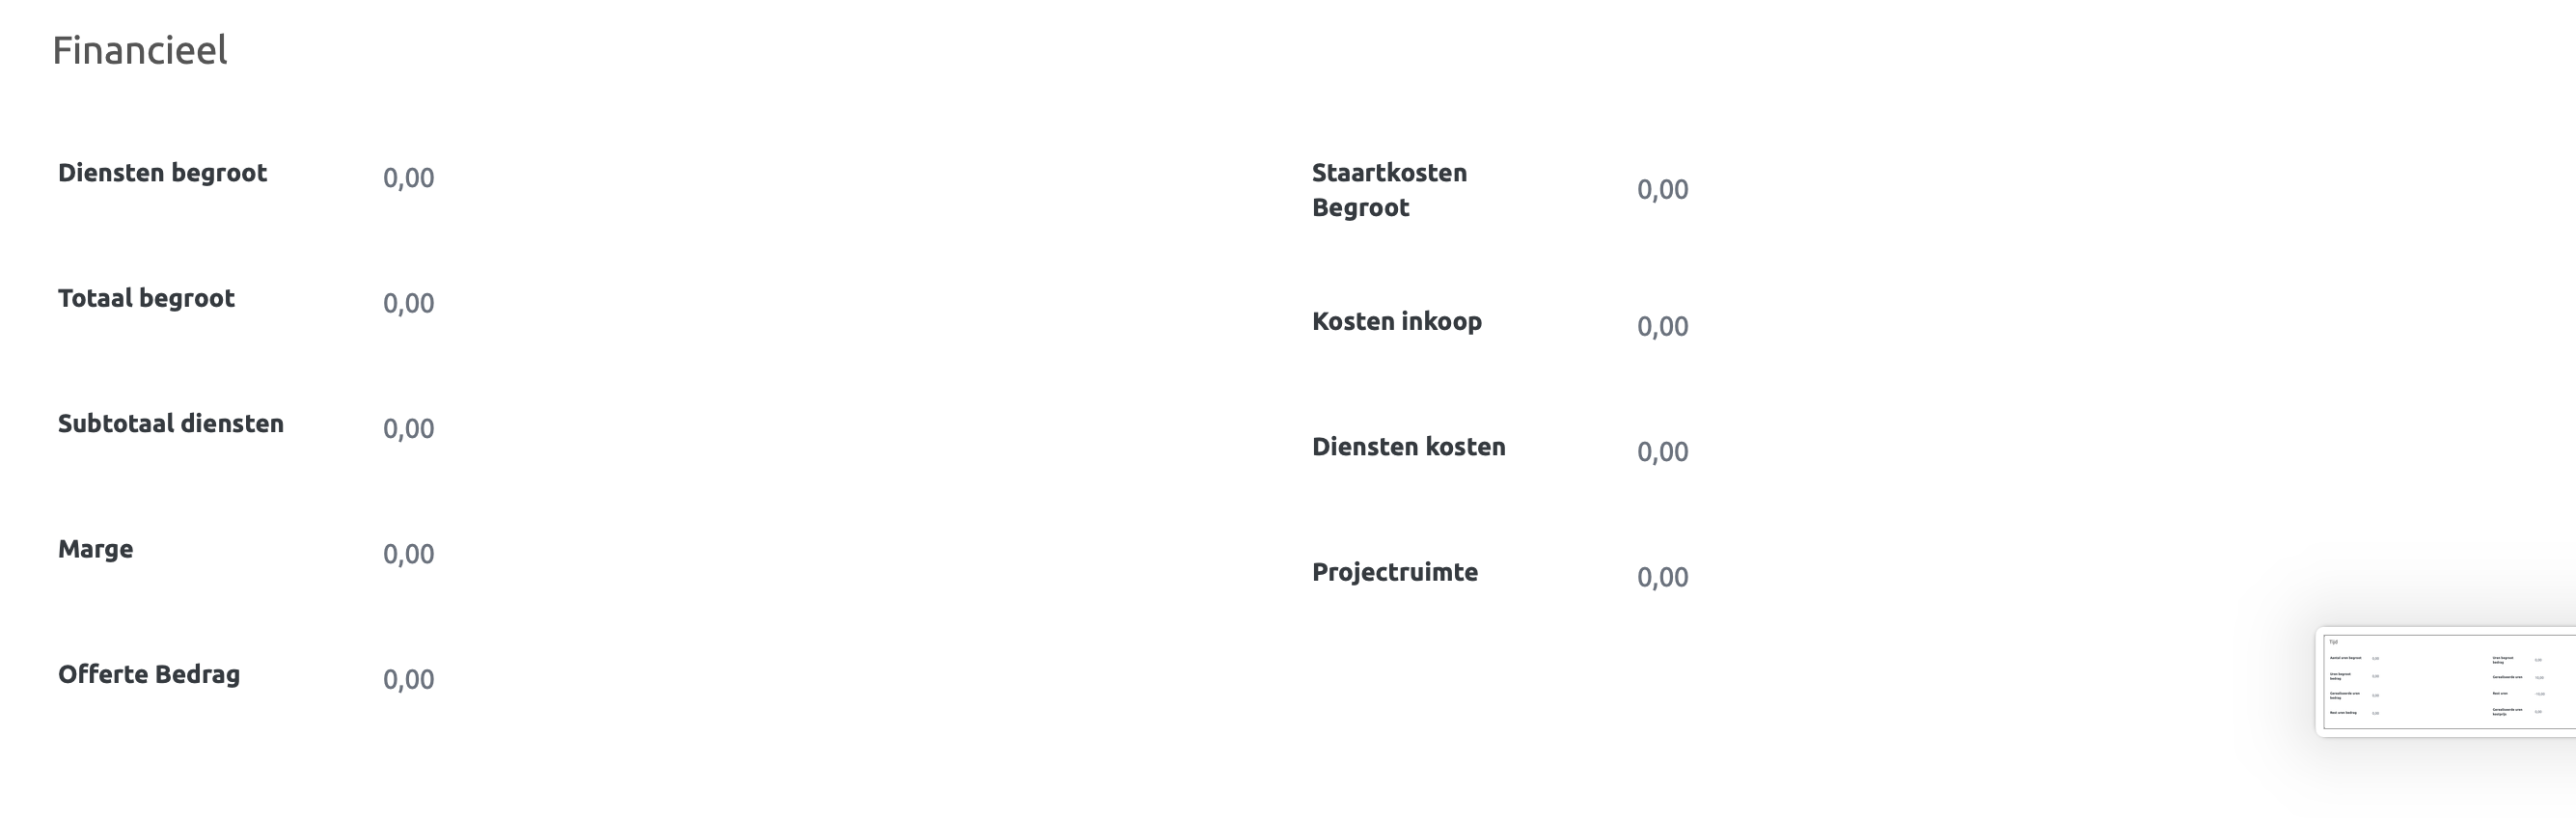The image size is (2576, 818).
Task: Select the Kosten inkoop label
Action: (x=1396, y=321)
